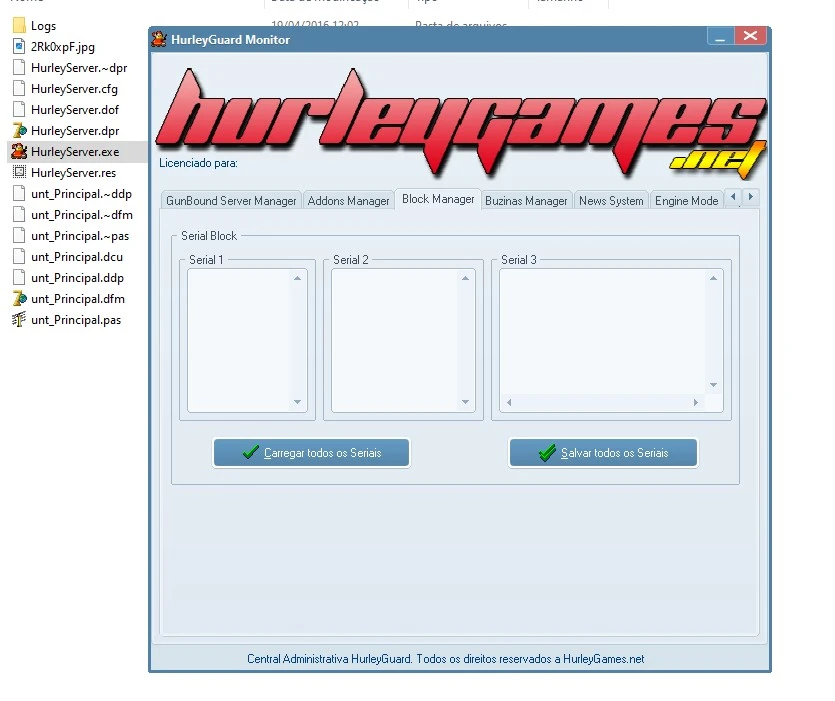This screenshot has width=835, height=701.
Task: Minimize the HurleyGuard Monitor window
Action: (x=721, y=36)
